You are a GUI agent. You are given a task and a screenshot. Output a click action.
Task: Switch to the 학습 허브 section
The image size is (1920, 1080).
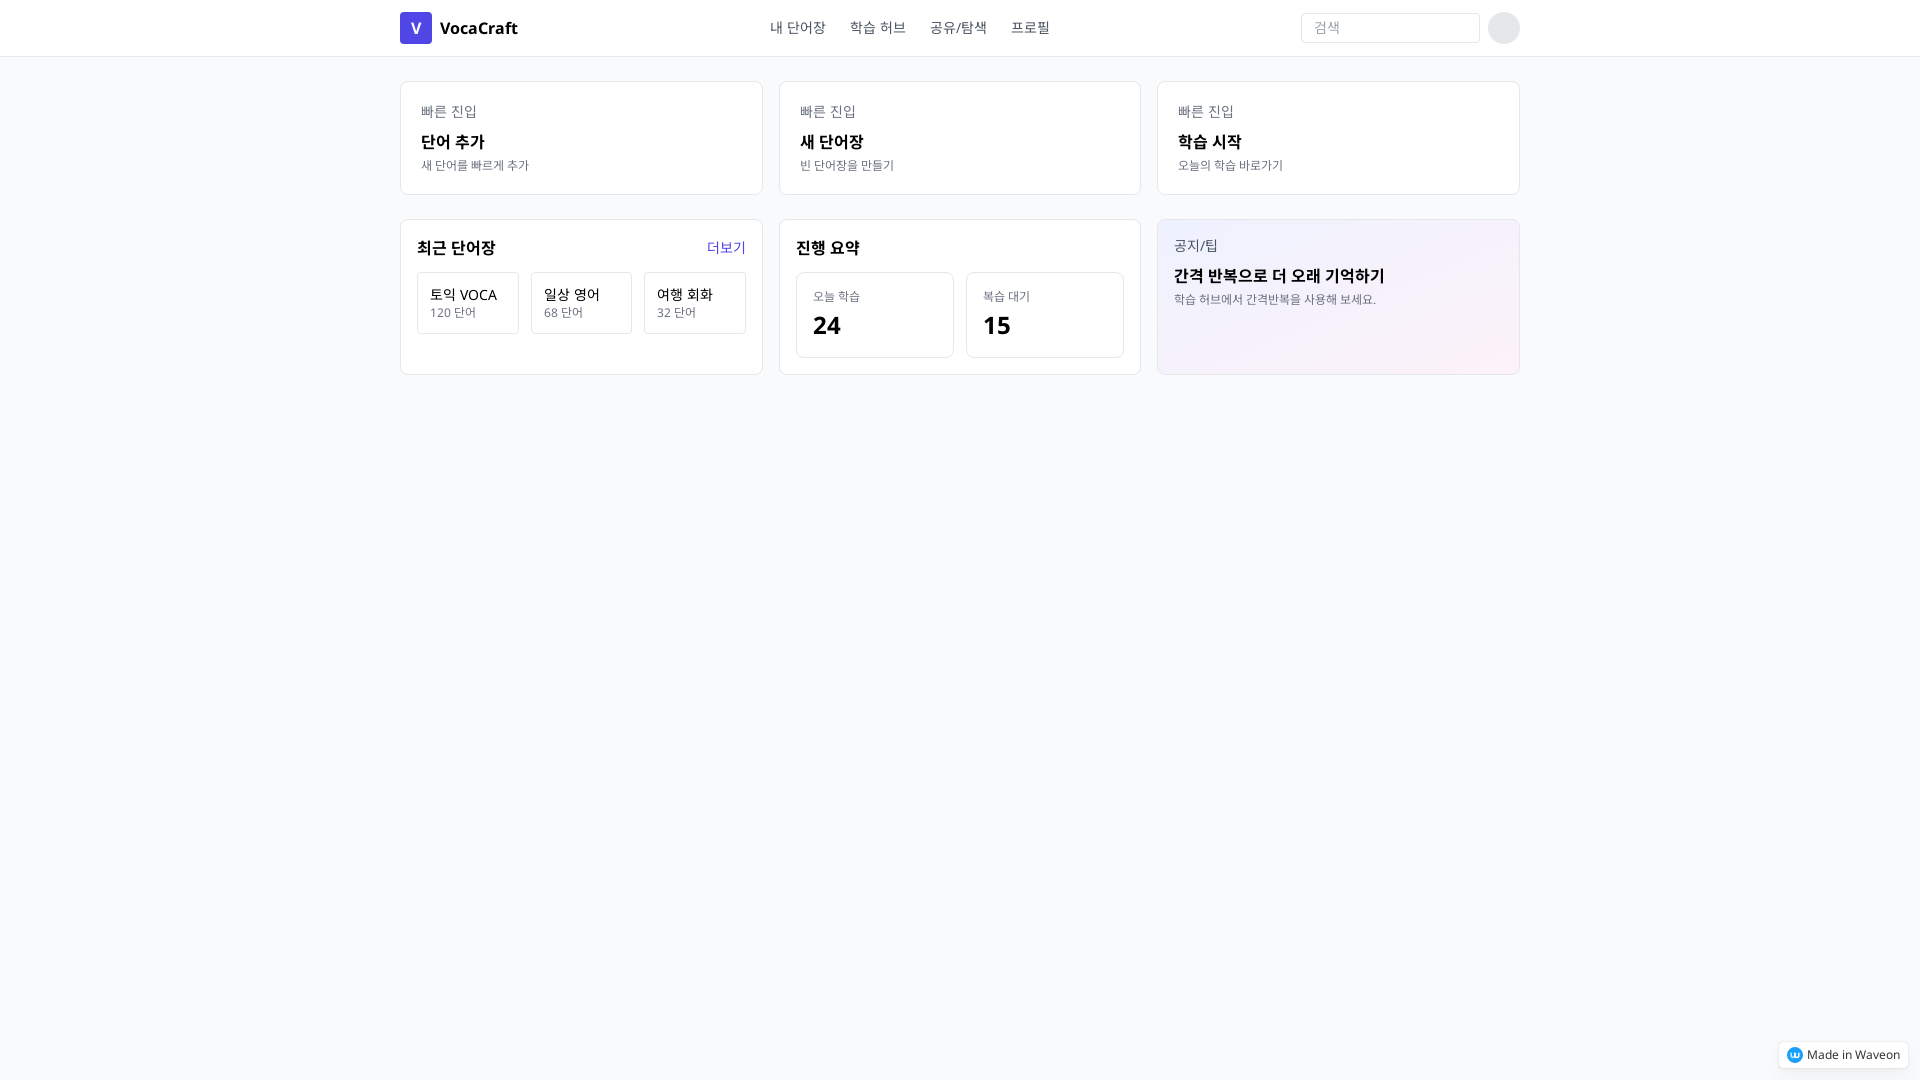coord(877,28)
